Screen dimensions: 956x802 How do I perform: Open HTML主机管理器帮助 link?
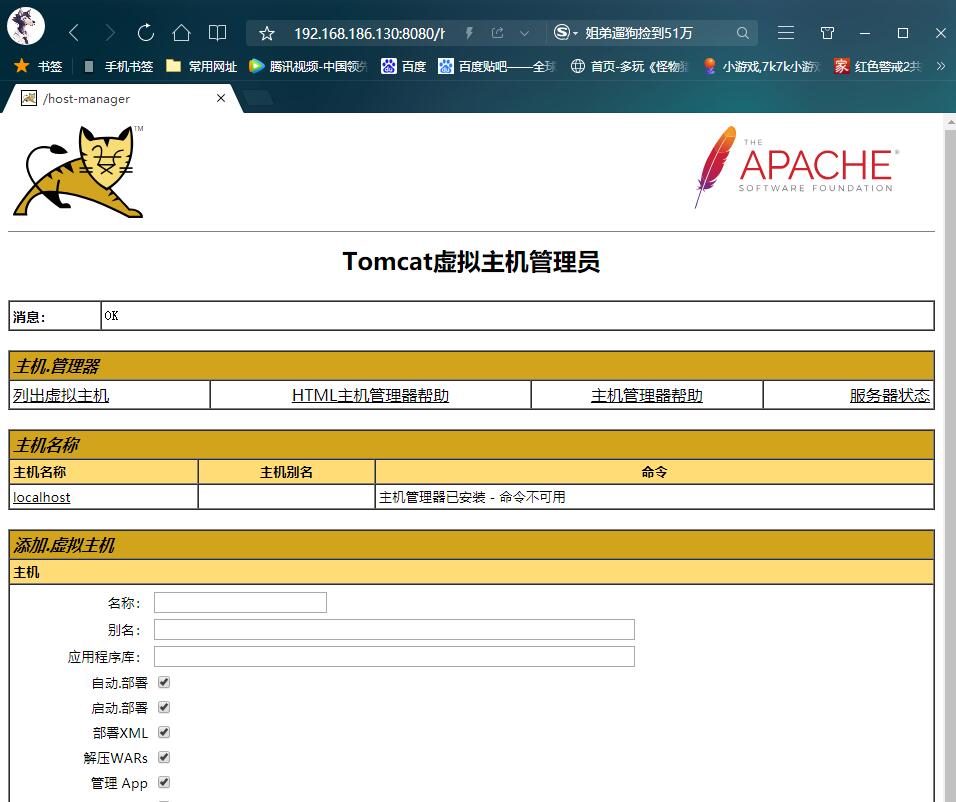pos(370,395)
